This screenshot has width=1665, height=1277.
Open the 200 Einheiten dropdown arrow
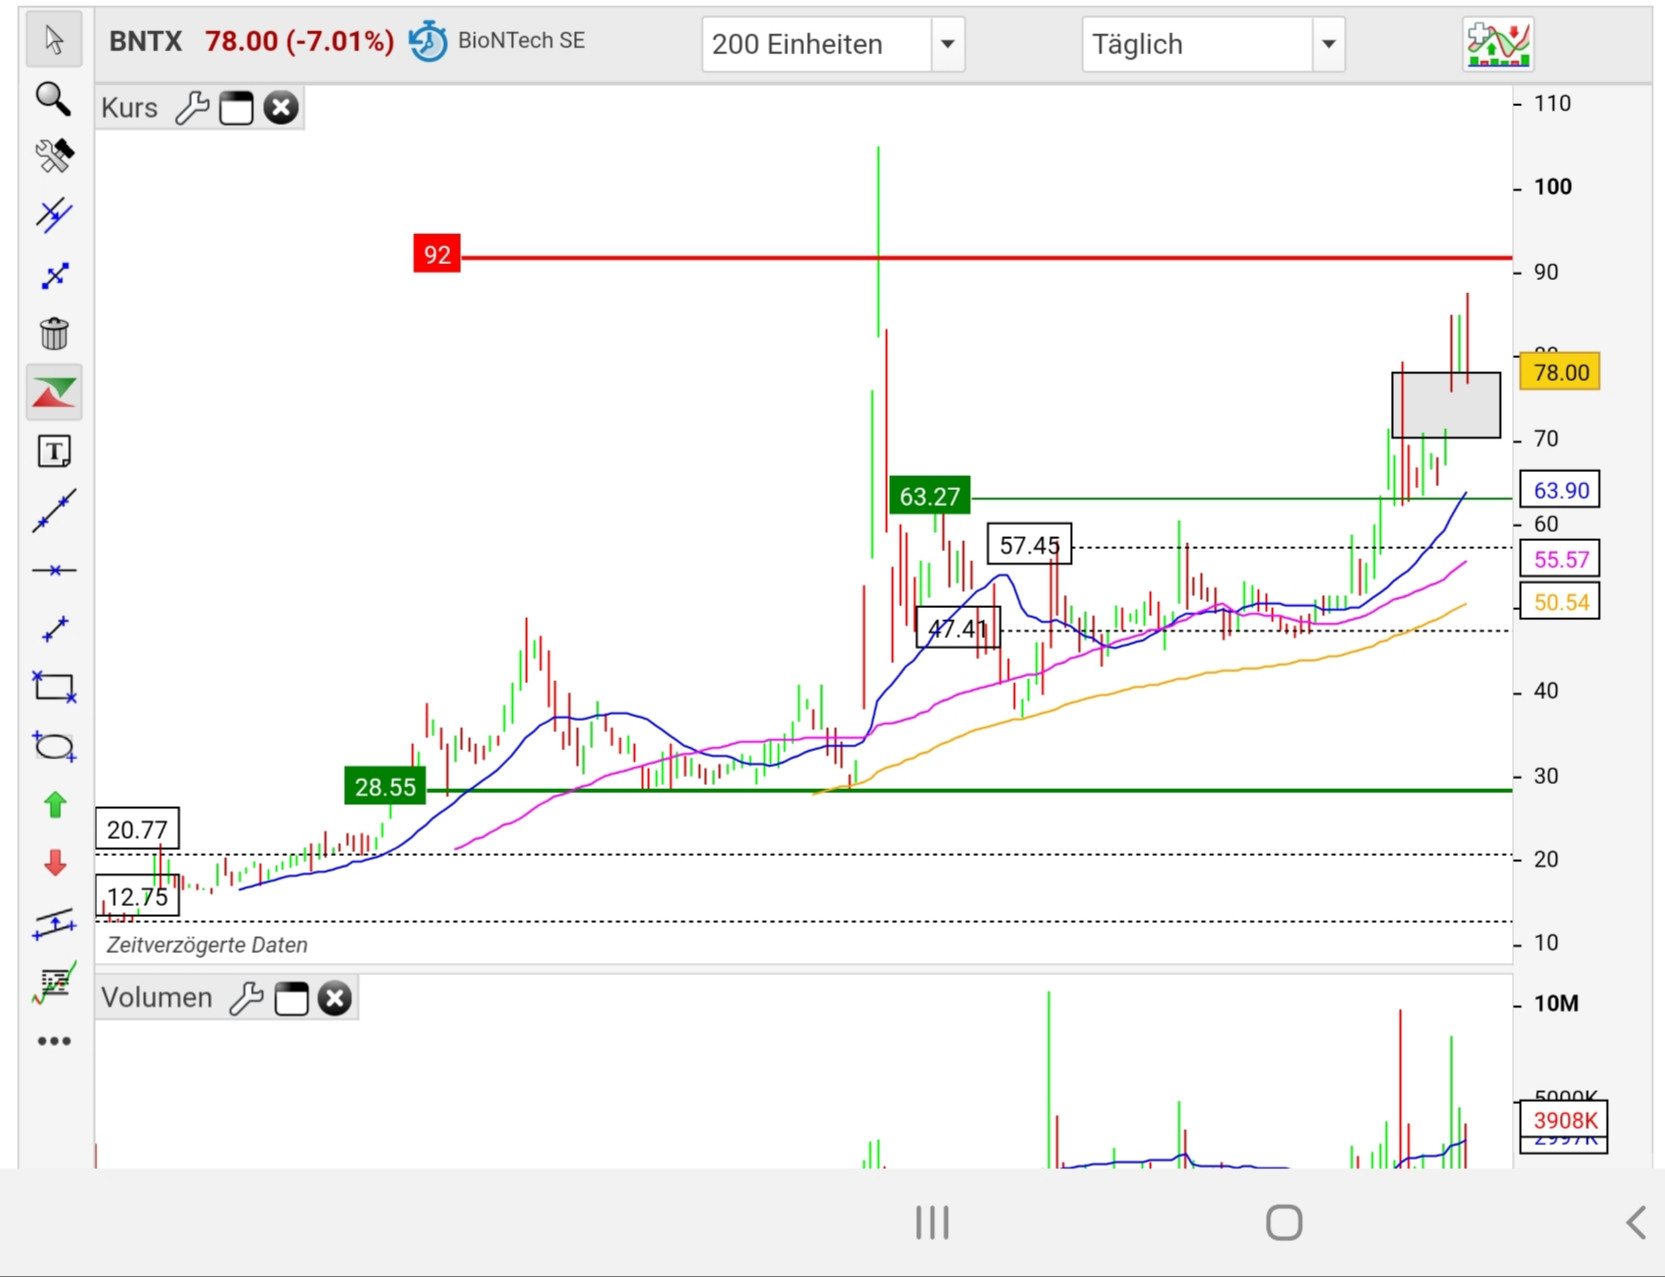coord(947,44)
